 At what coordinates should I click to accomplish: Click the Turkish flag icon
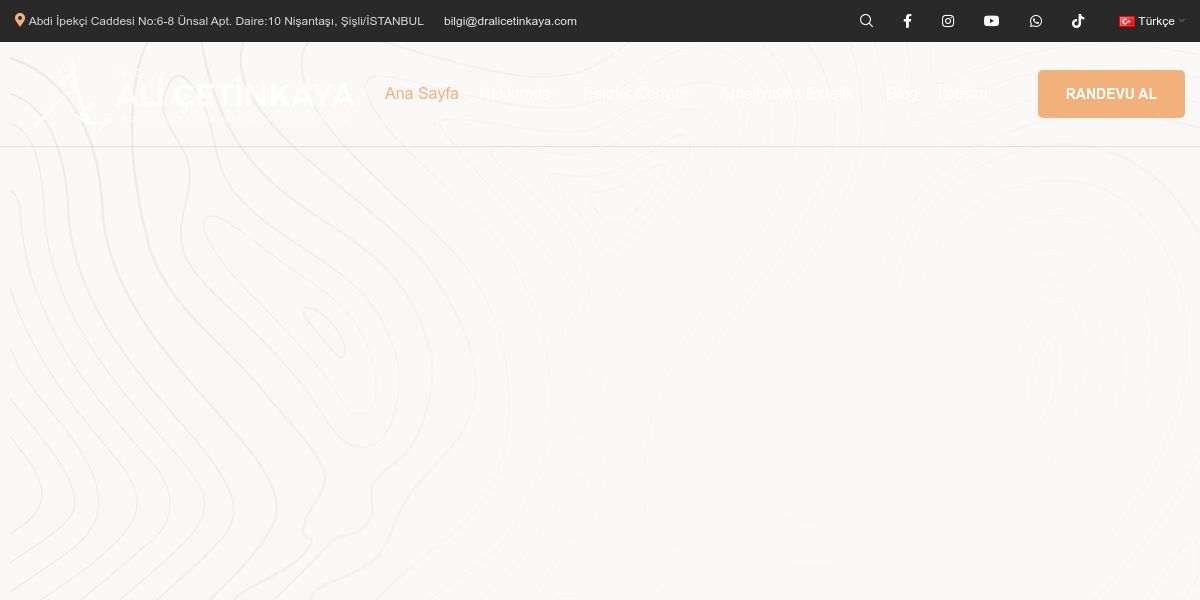pyautogui.click(x=1126, y=21)
